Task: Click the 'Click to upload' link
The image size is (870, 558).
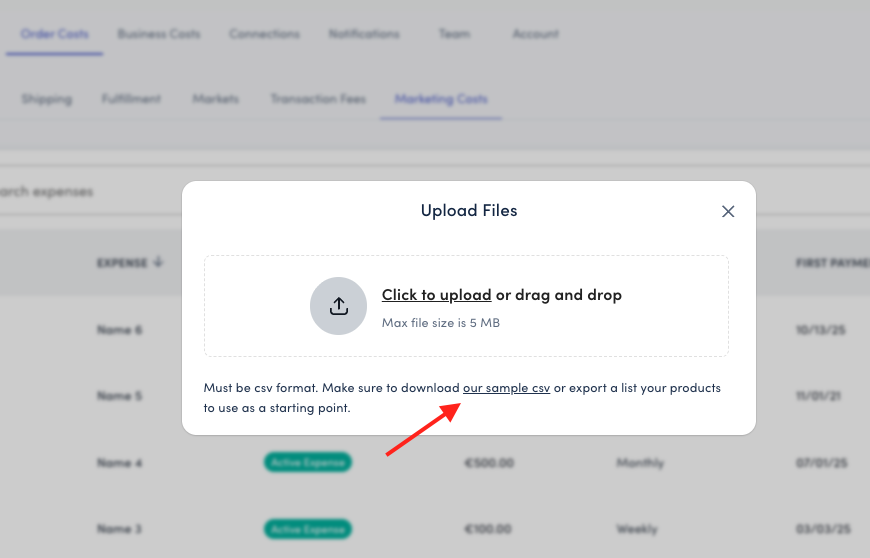Action: coord(436,295)
